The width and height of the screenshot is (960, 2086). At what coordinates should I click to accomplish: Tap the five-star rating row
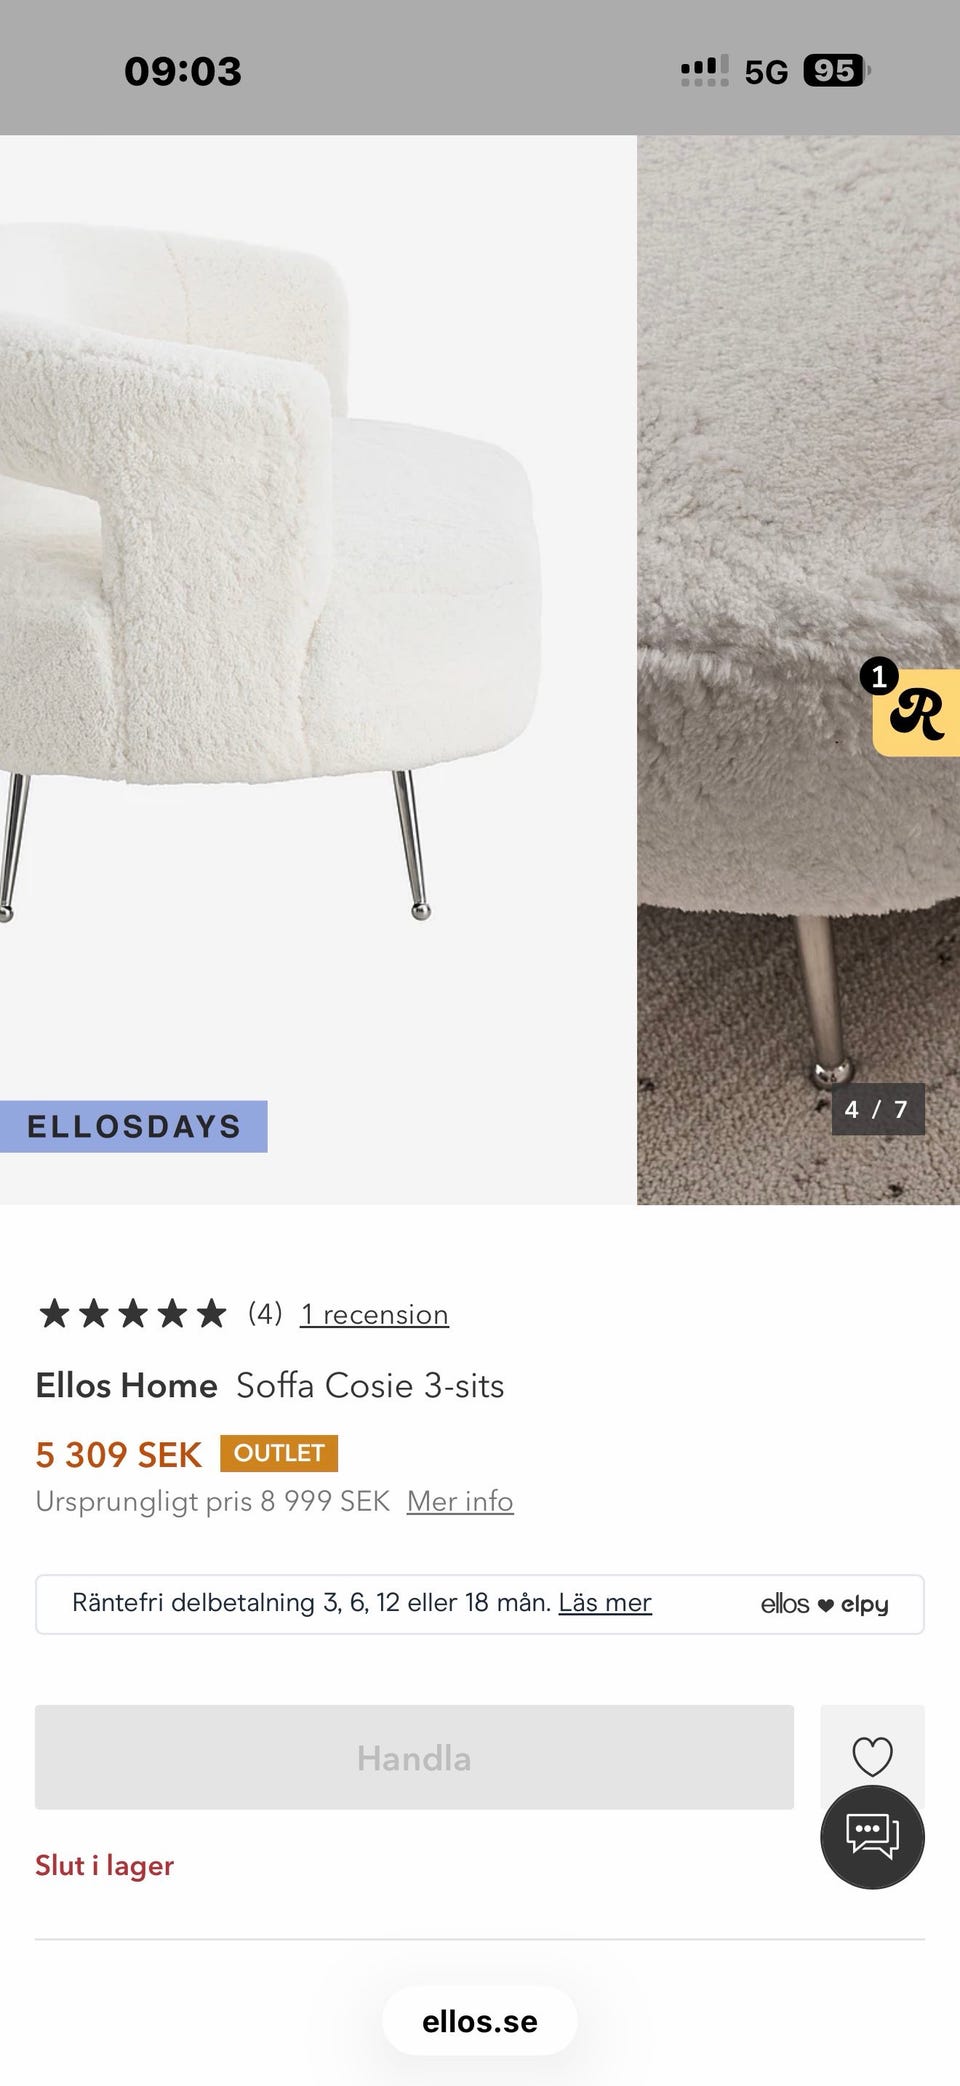pos(133,1313)
